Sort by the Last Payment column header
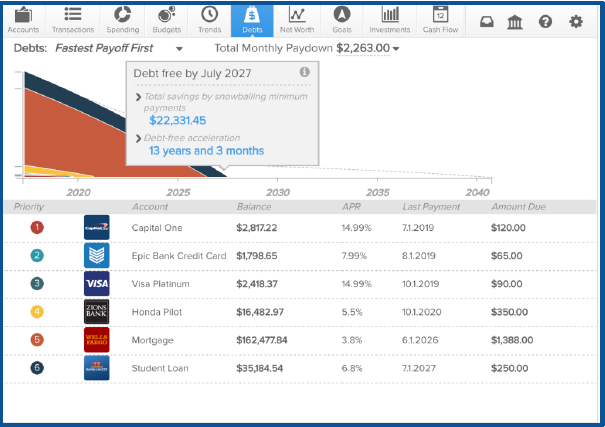Viewport: 605px width, 427px height. pos(431,207)
